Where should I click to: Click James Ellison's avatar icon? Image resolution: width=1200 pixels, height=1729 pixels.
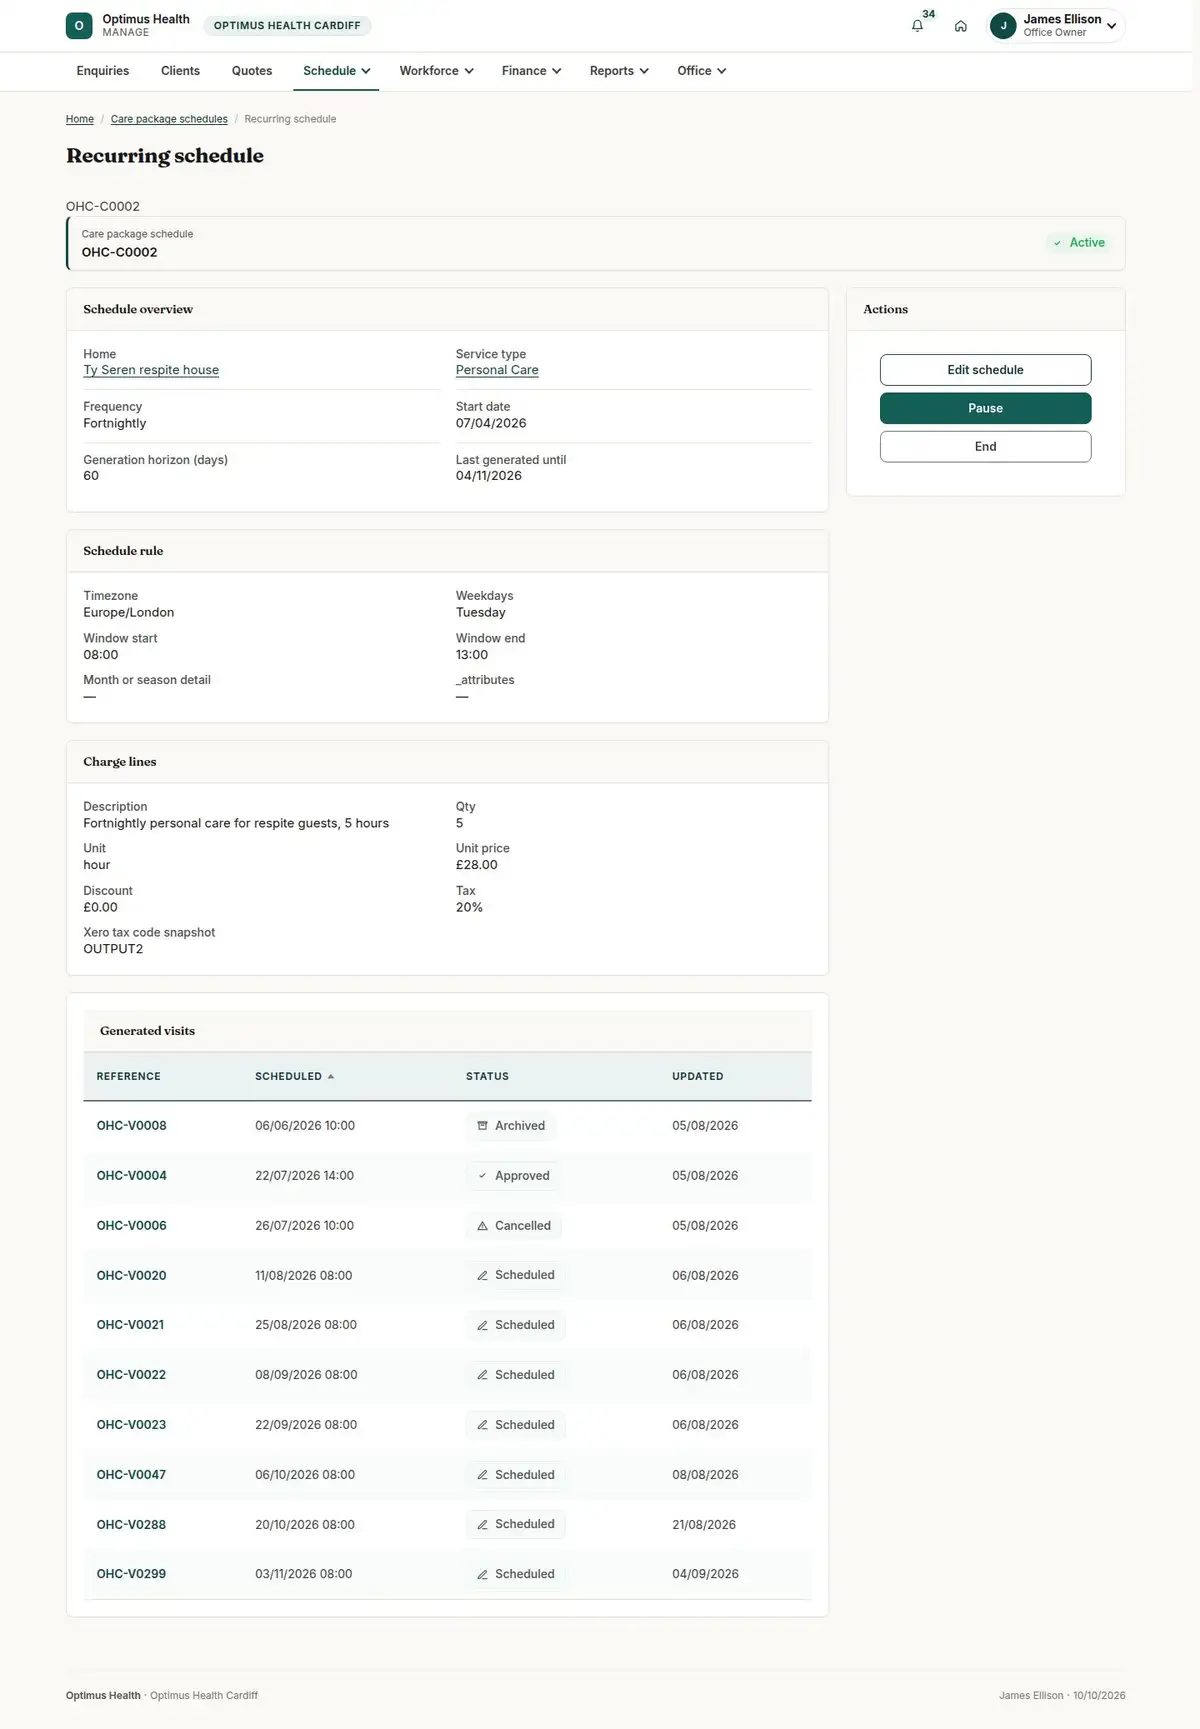[x=1003, y=26]
